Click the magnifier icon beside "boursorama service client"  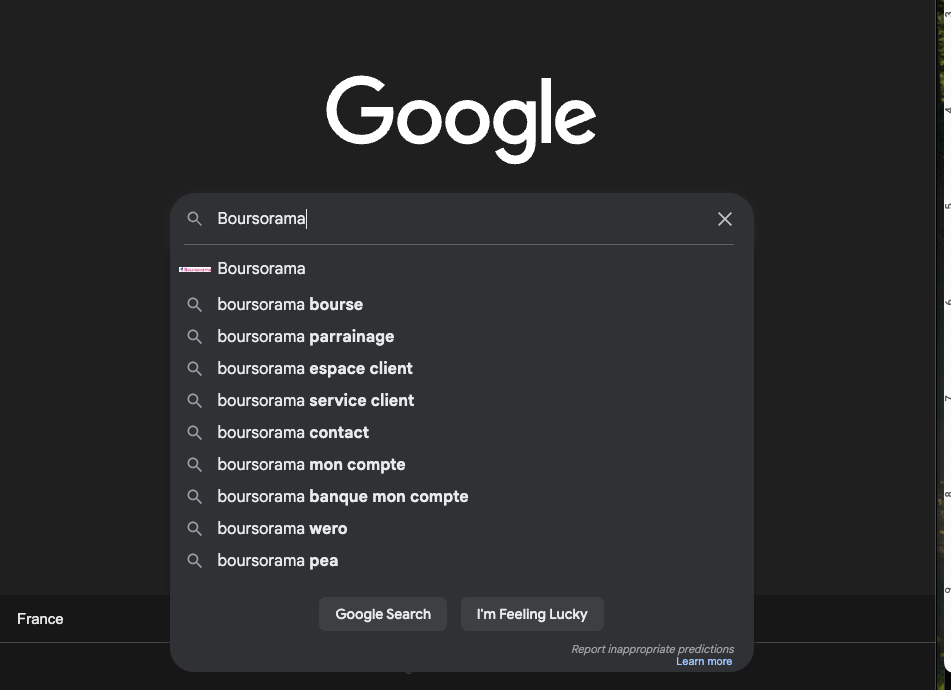[195, 401]
